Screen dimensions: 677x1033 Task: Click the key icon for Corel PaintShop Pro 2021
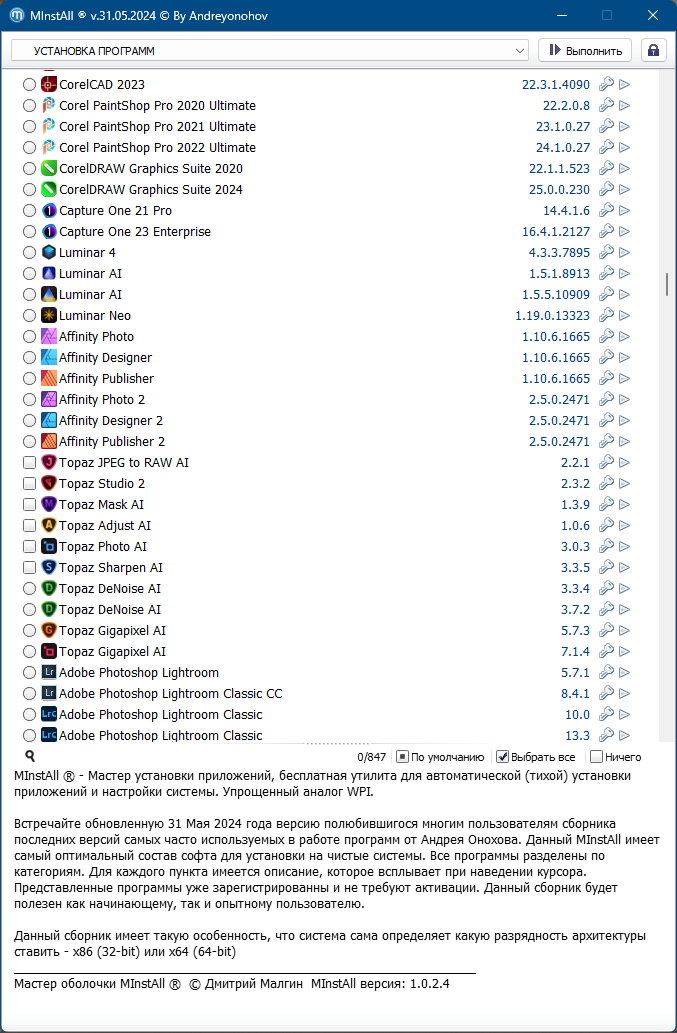click(x=606, y=126)
